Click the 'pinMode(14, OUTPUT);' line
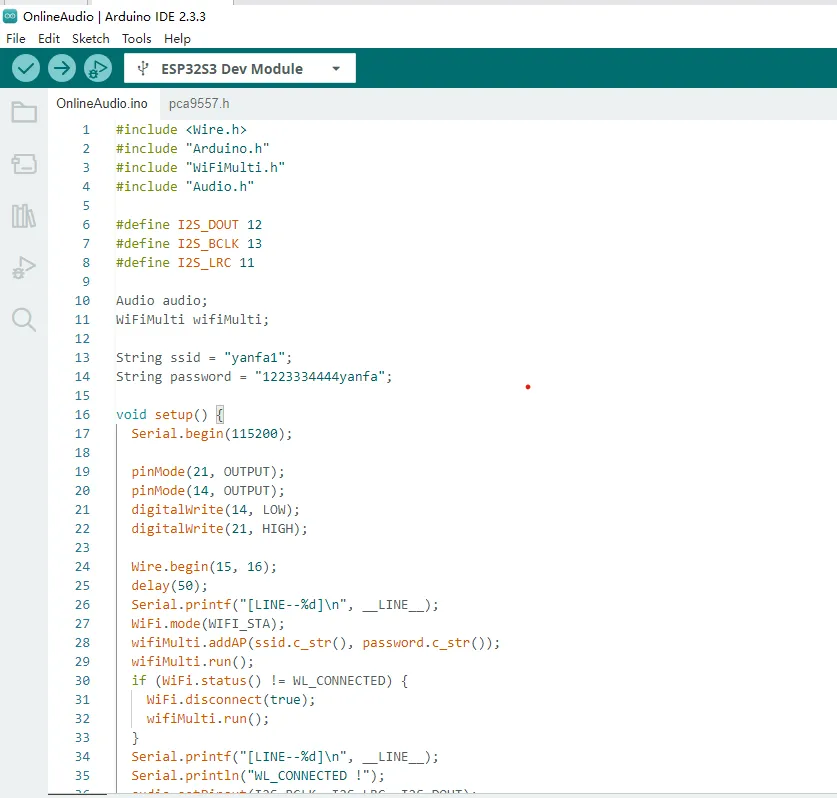Viewport: 837px width, 798px height. tap(208, 491)
